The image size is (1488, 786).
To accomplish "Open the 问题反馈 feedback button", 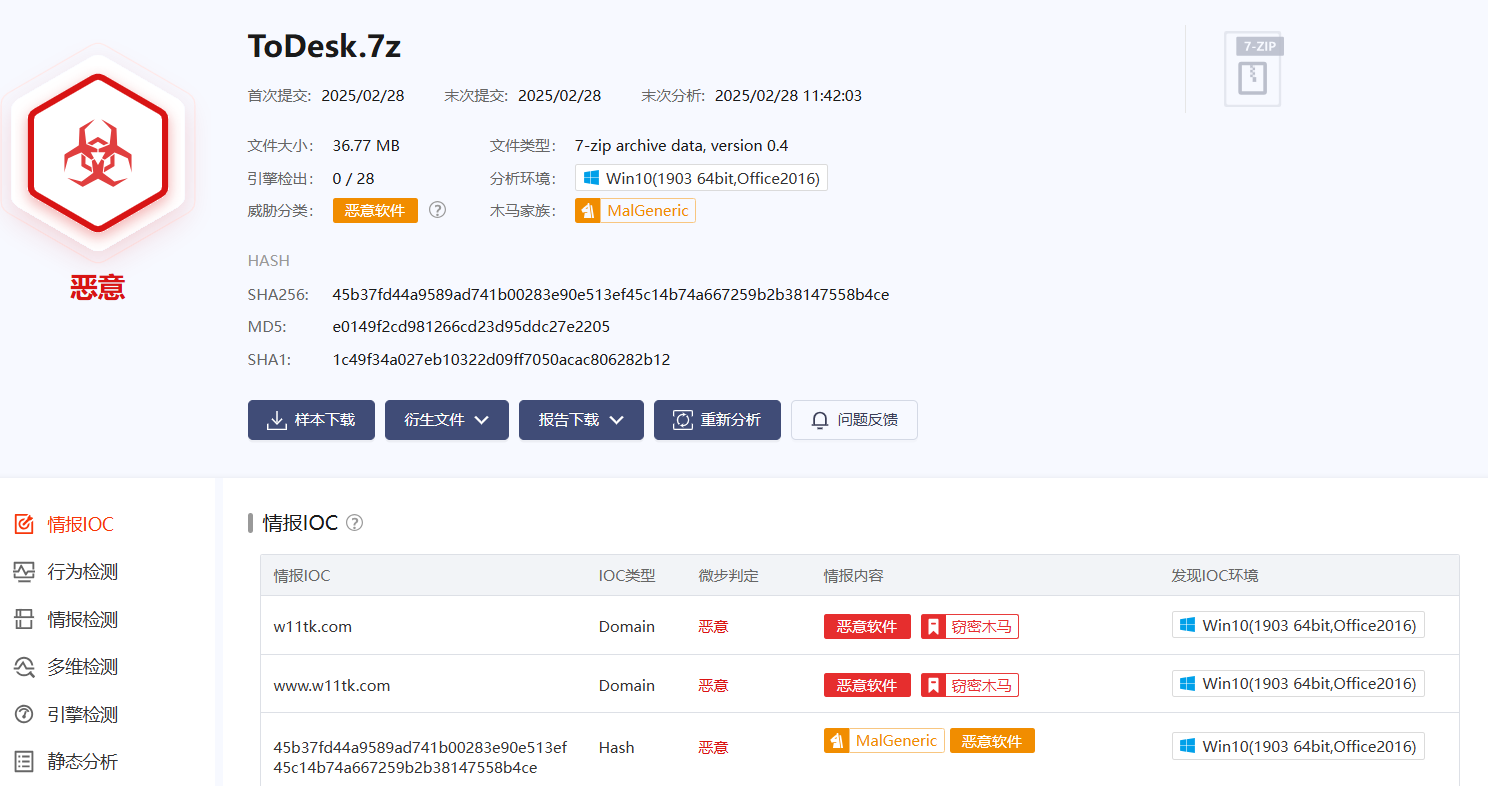I will [x=854, y=420].
